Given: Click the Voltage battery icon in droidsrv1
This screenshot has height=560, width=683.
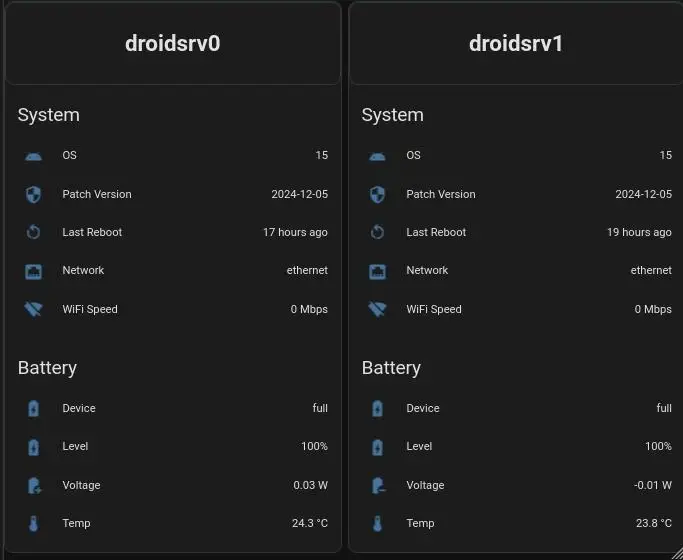Looking at the screenshot, I should [x=378, y=486].
